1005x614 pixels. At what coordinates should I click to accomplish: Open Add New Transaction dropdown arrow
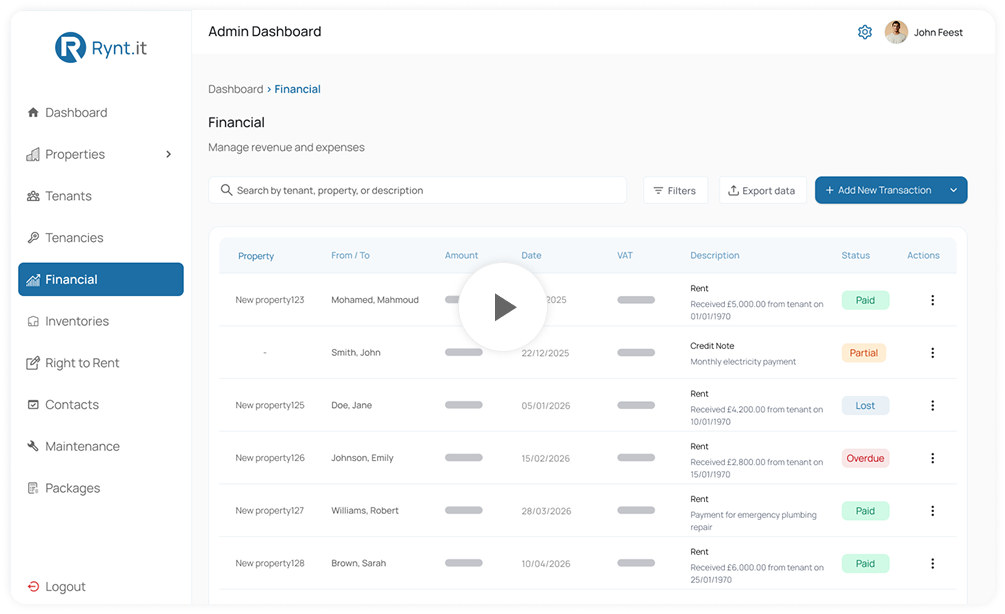tap(953, 190)
